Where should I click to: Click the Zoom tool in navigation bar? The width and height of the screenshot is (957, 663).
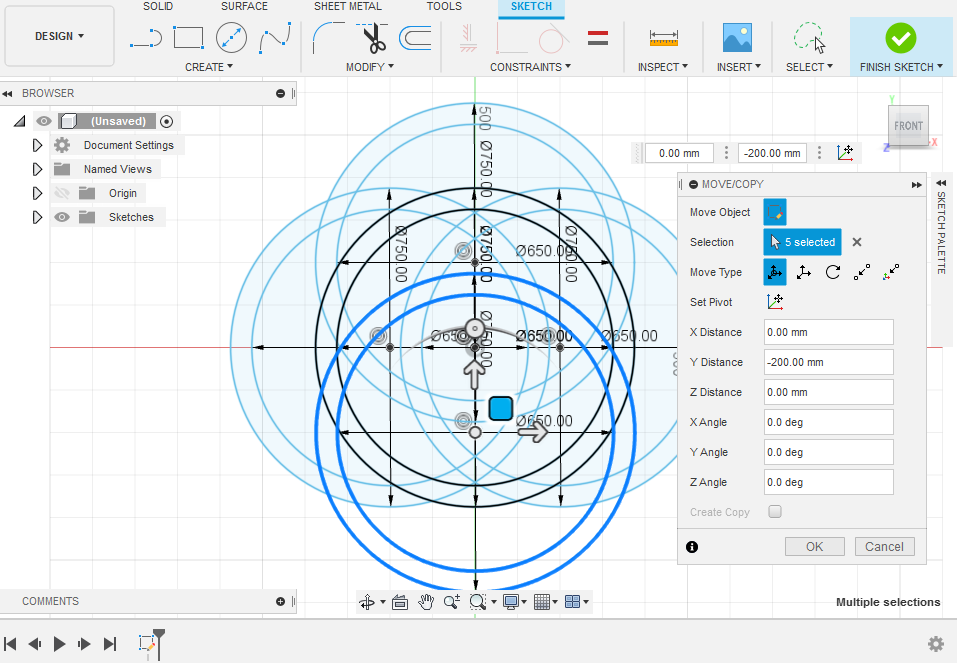pyautogui.click(x=452, y=602)
